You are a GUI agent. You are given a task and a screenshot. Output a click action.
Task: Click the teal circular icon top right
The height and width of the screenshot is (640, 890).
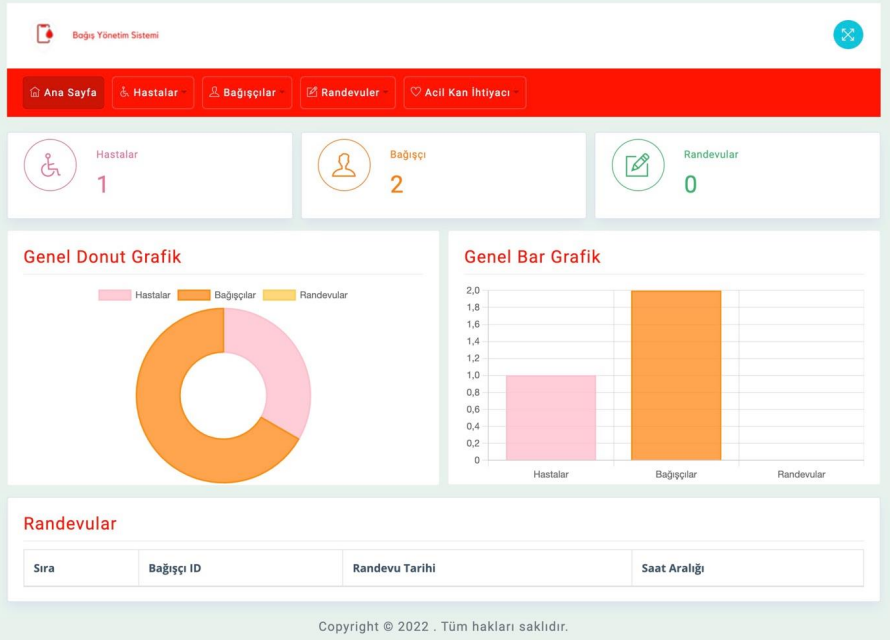(848, 34)
